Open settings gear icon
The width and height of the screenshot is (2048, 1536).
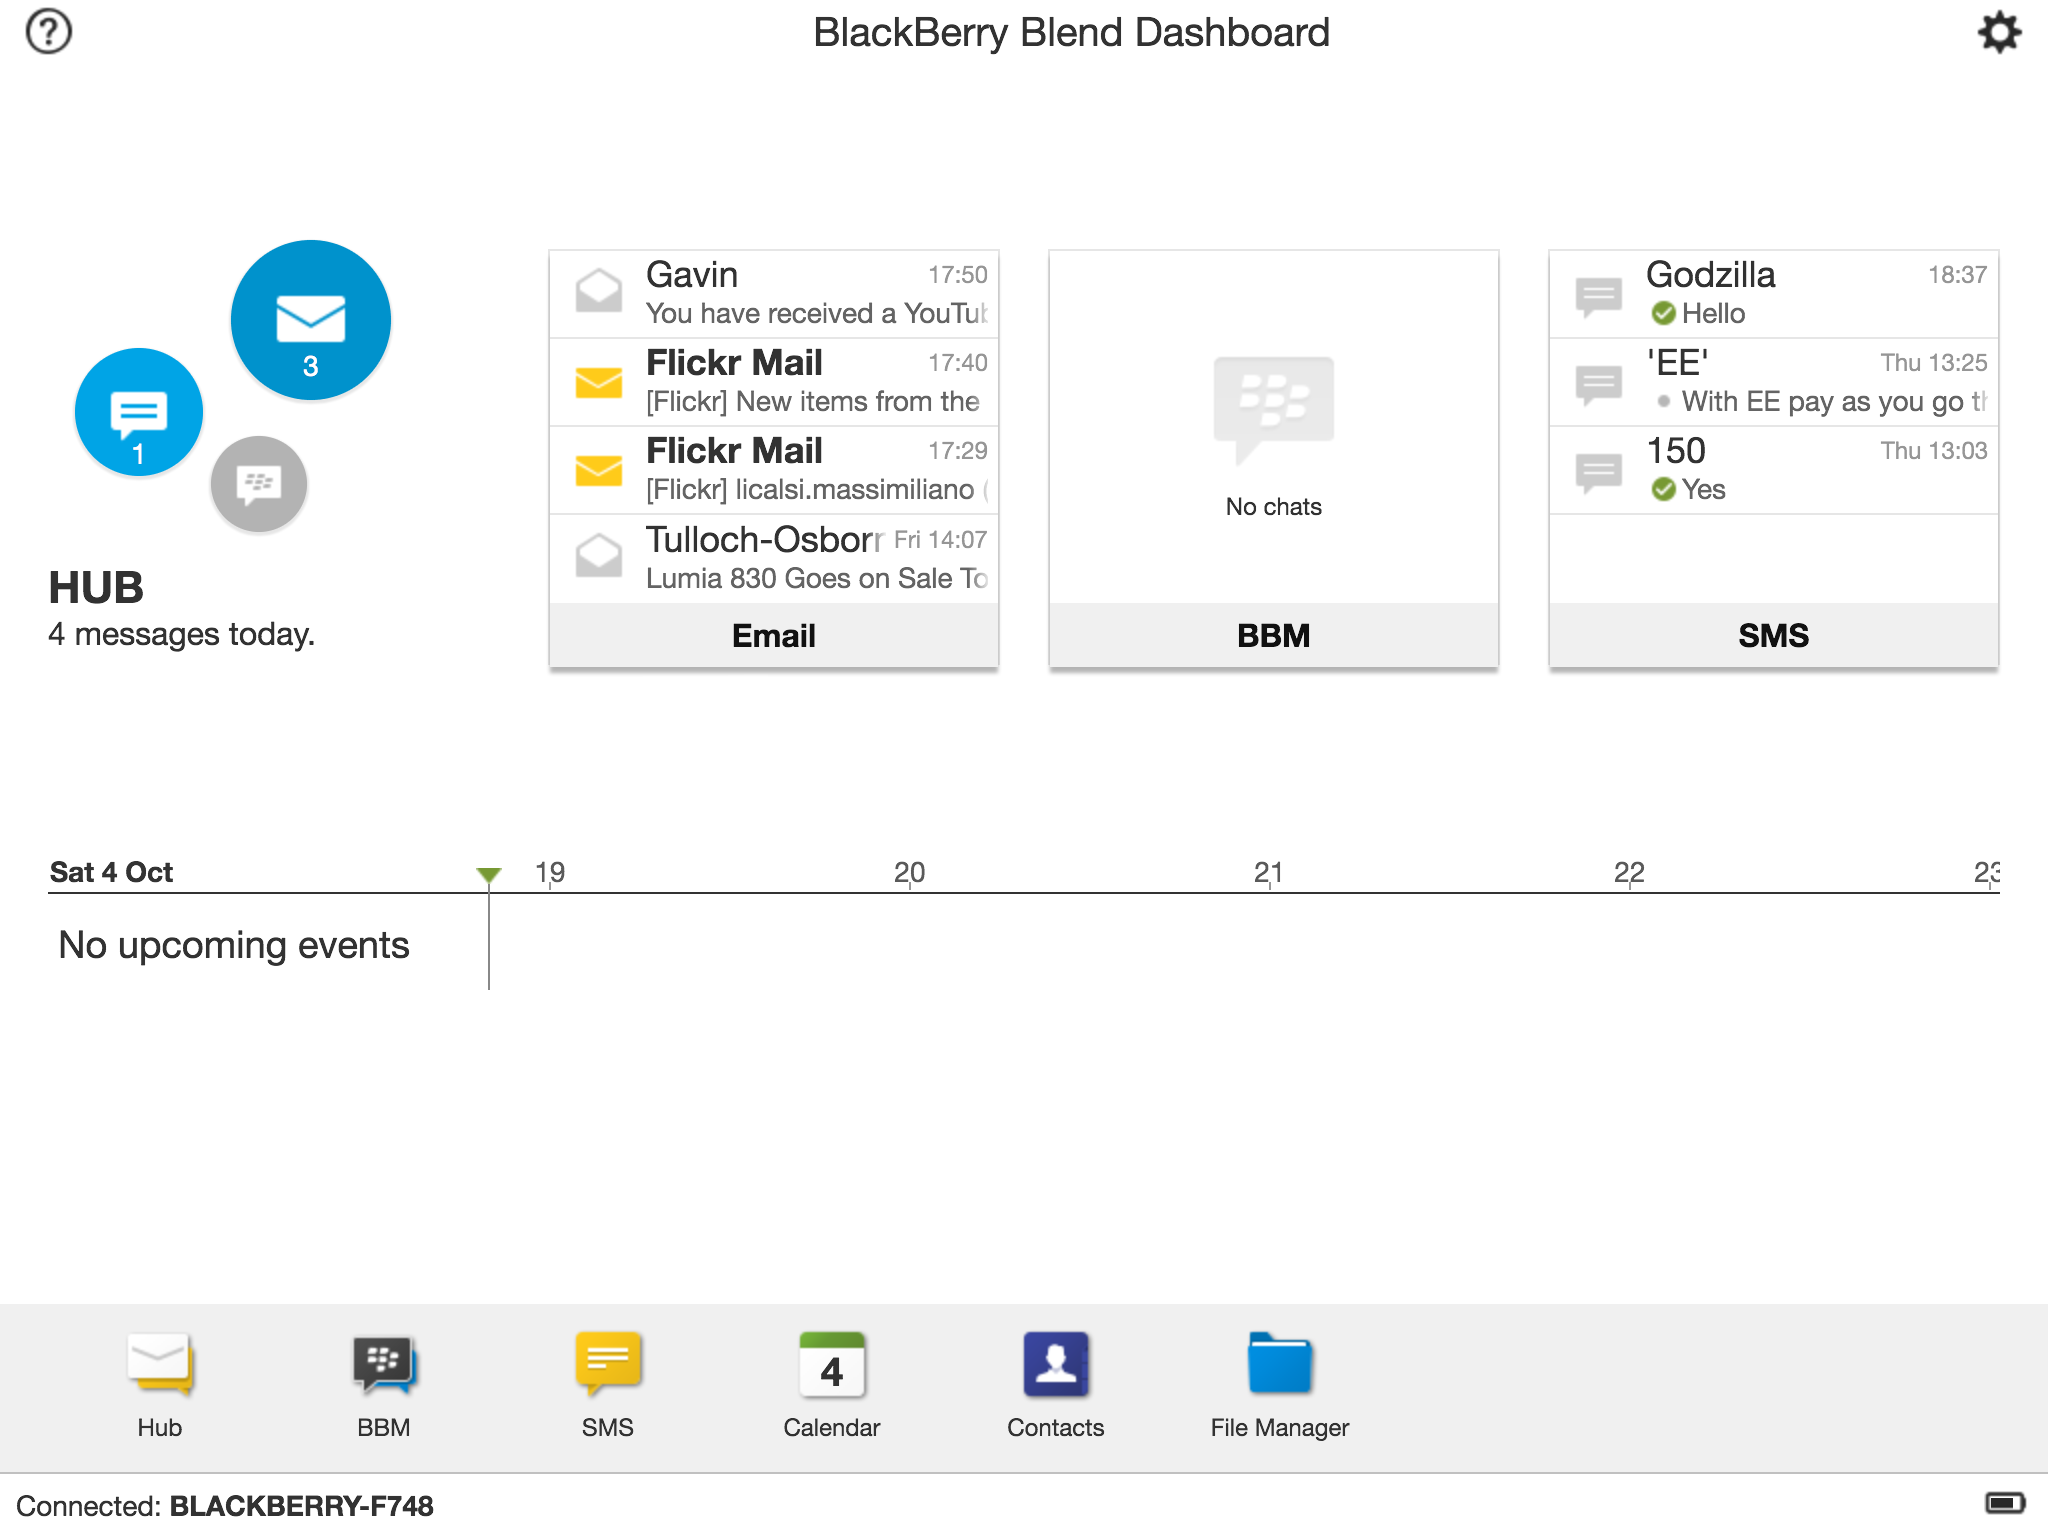[x=1998, y=32]
